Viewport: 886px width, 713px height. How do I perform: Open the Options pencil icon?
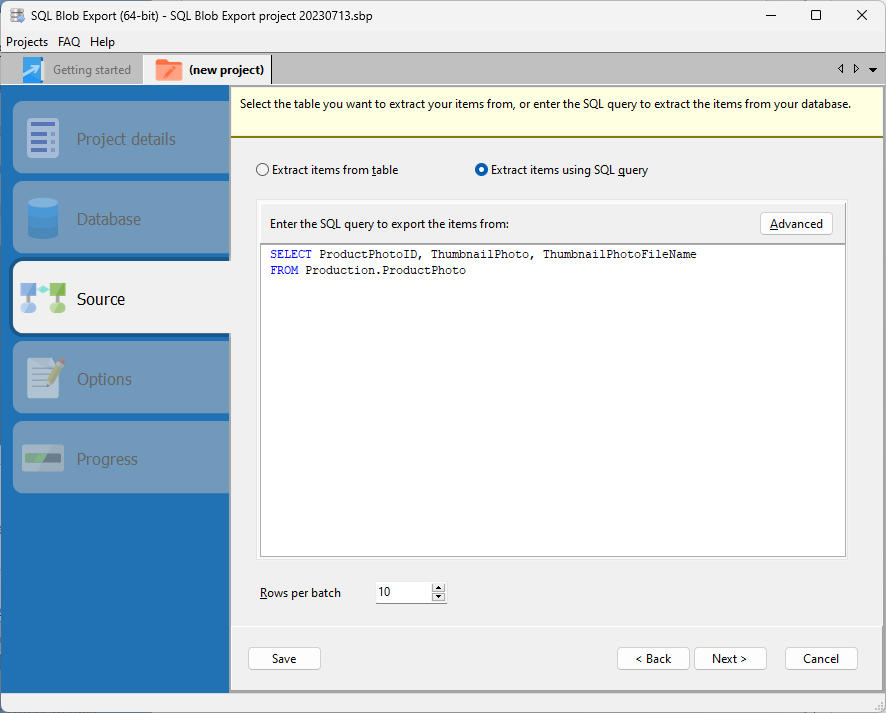(42, 377)
